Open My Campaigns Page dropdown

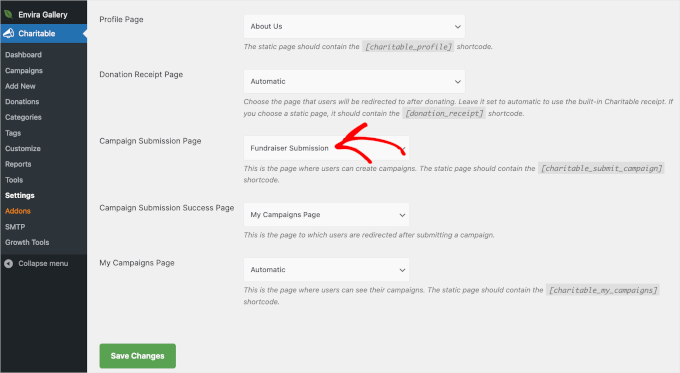[326, 270]
